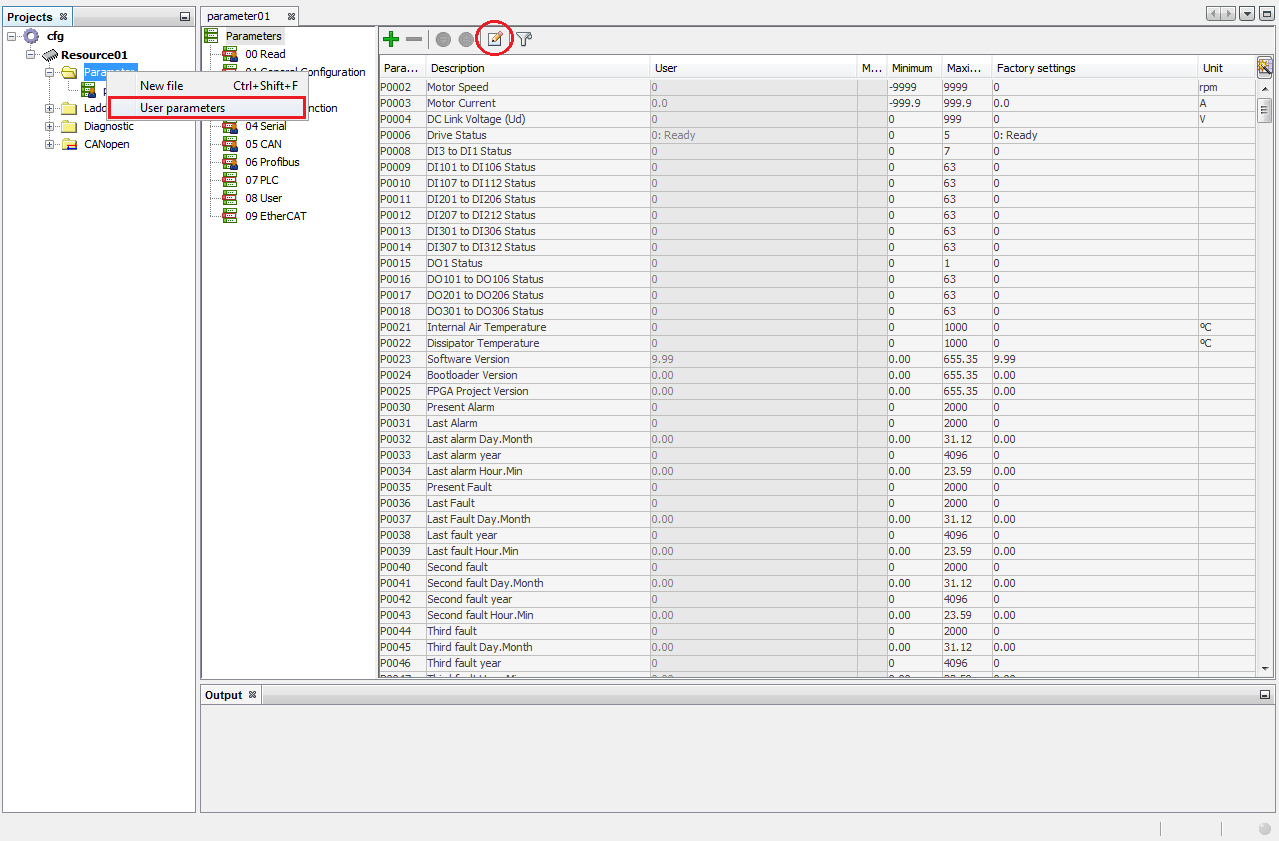The height and width of the screenshot is (841, 1279).
Task: Maximize the editor window area
Action: 1266,13
